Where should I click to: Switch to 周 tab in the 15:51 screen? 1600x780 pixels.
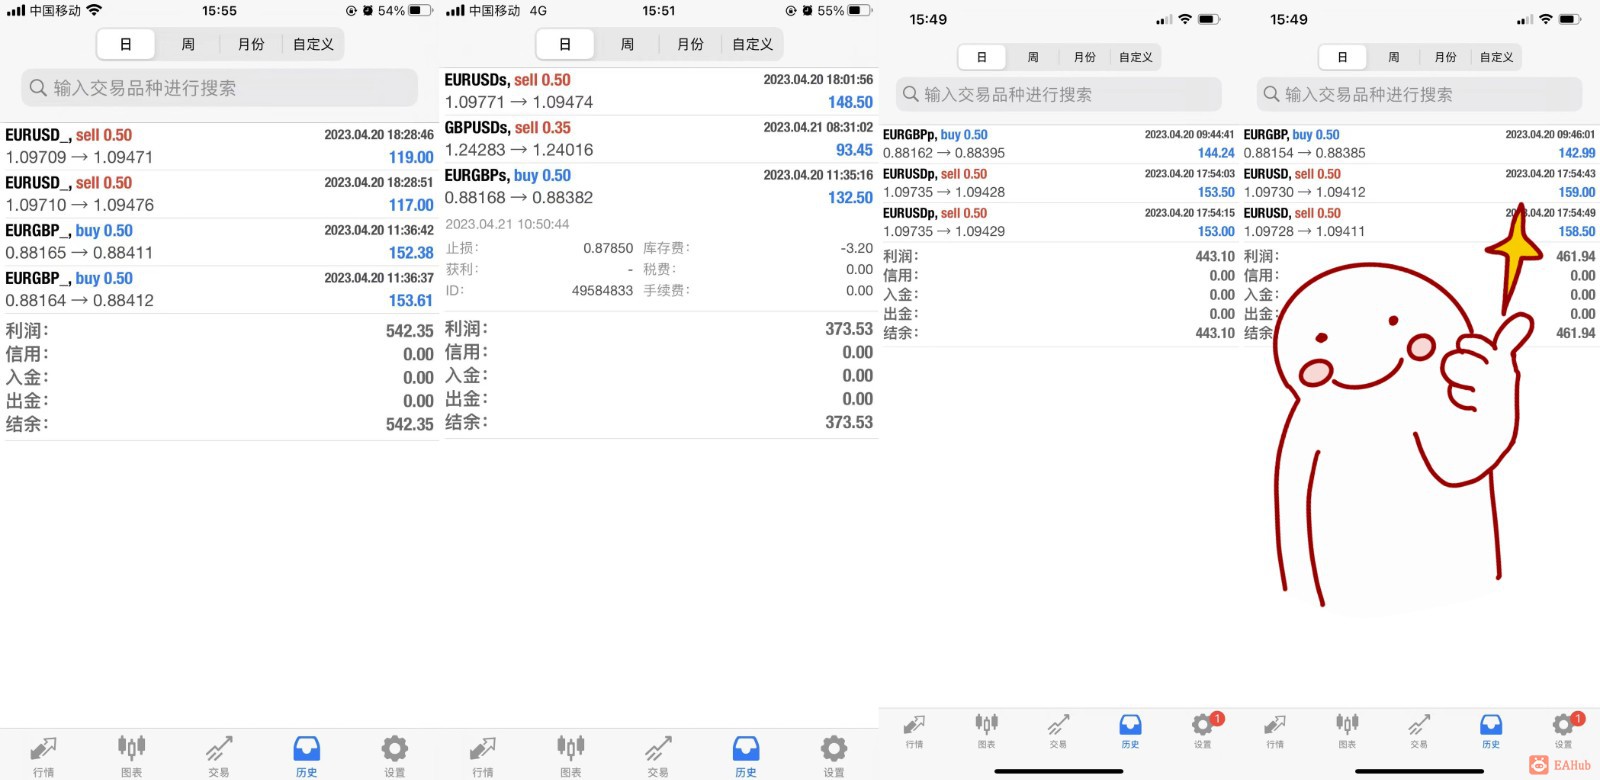627,44
